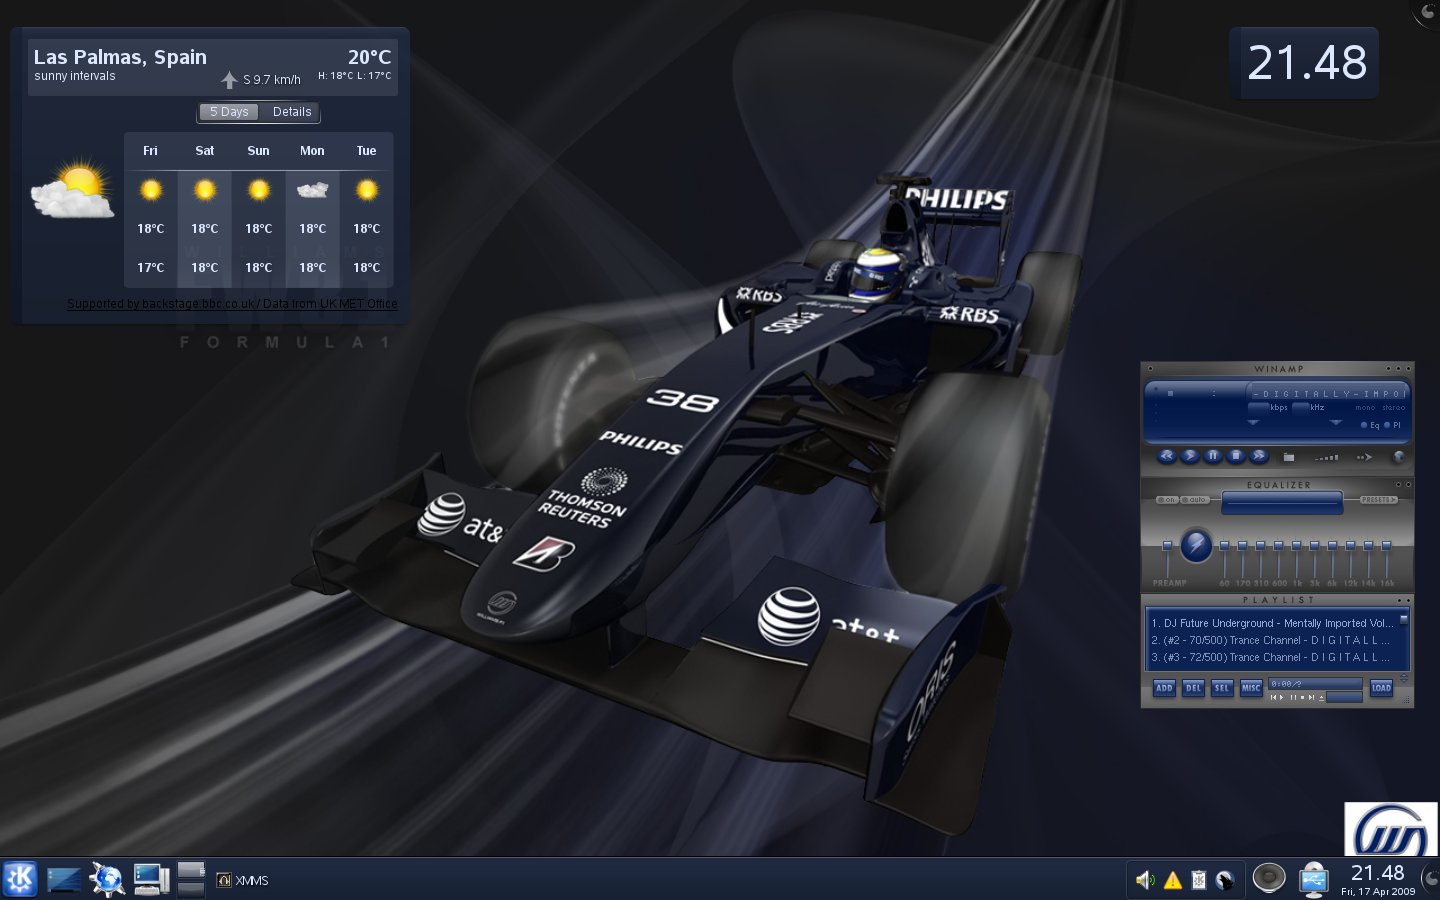Open the playlist DEL menu button
Viewport: 1440px width, 900px height.
(x=1193, y=688)
